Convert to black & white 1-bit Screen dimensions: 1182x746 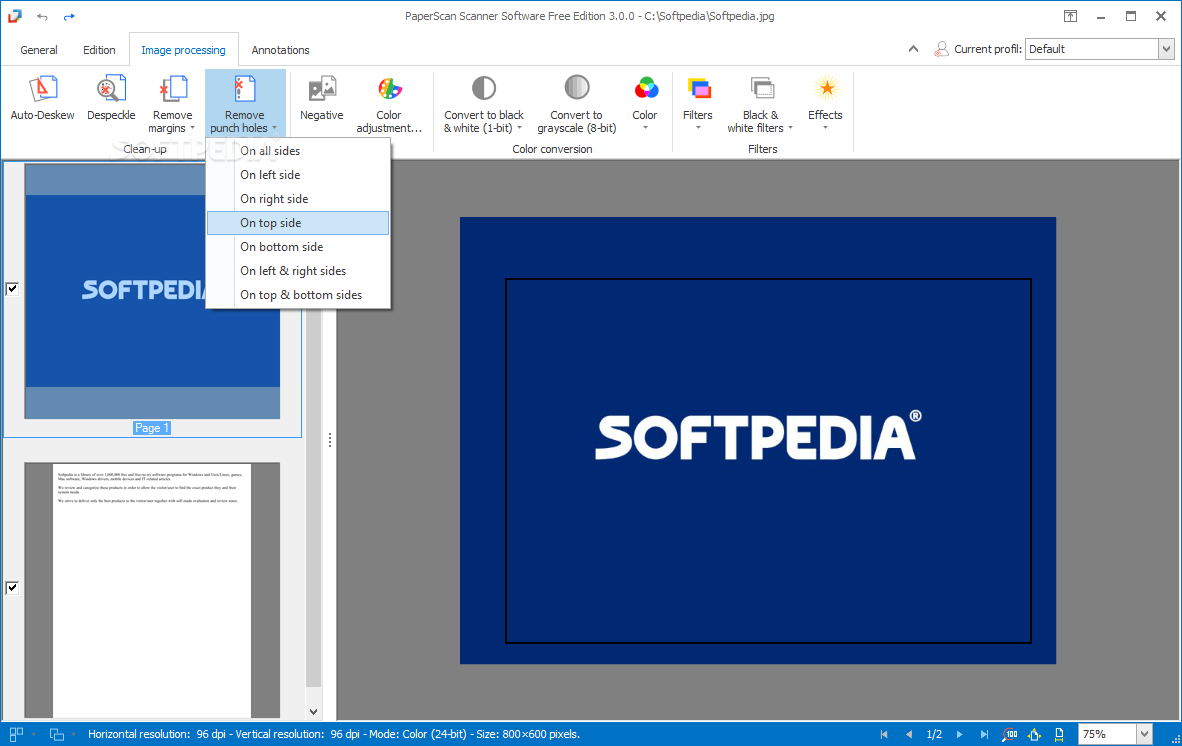tap(483, 104)
